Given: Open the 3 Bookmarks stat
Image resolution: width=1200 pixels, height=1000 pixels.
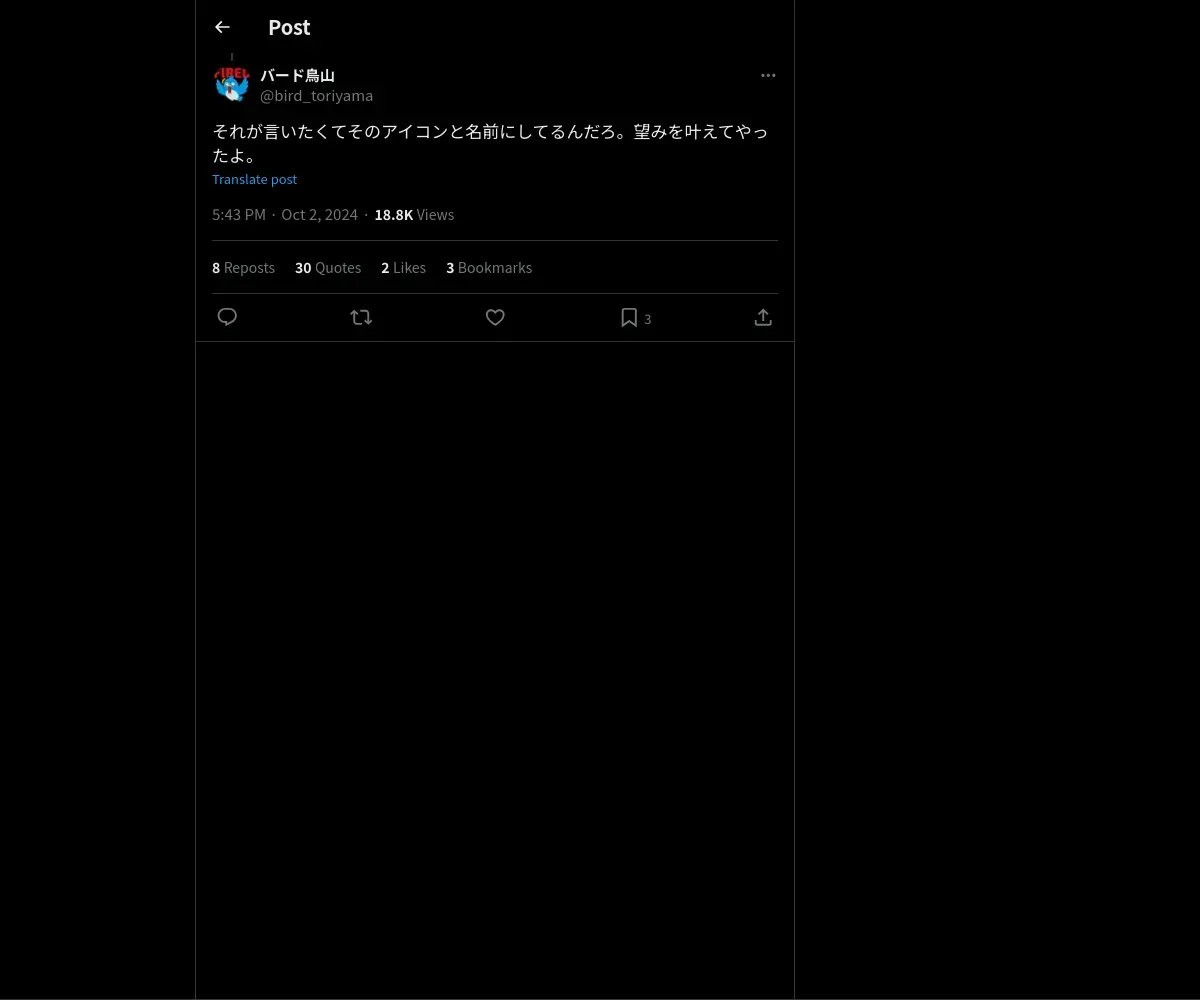Looking at the screenshot, I should [x=489, y=267].
